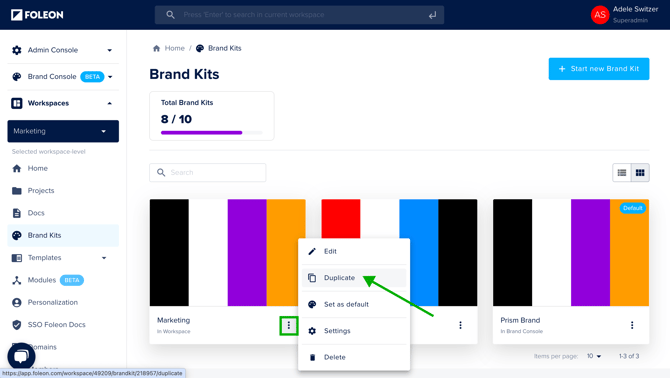Viewport: 670px width, 378px height.
Task: Choose Set as default from menu
Action: pyautogui.click(x=354, y=305)
